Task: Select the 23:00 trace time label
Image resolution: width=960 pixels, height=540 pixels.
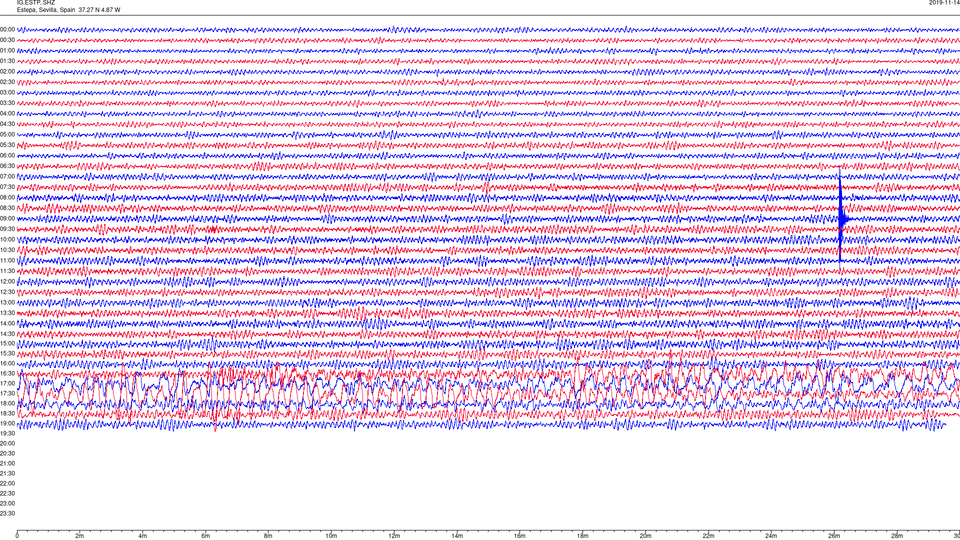Action: (x=7, y=503)
